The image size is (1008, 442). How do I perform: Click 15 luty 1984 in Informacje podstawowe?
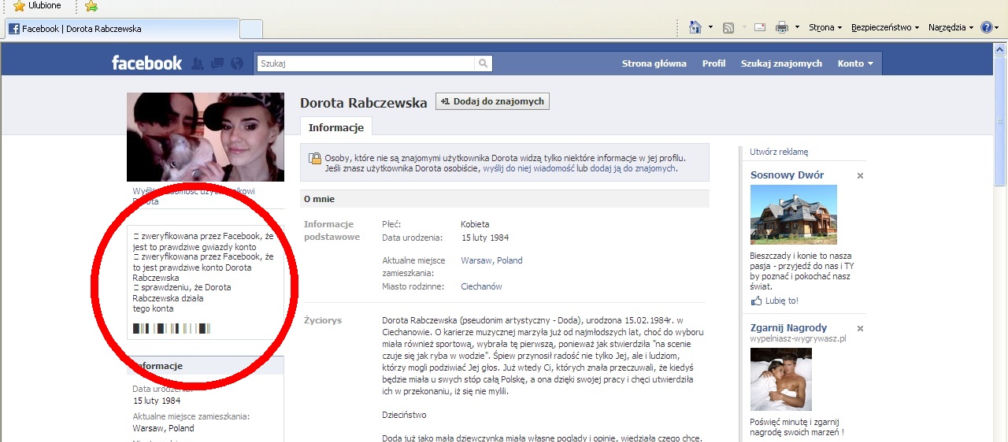pyautogui.click(x=485, y=238)
